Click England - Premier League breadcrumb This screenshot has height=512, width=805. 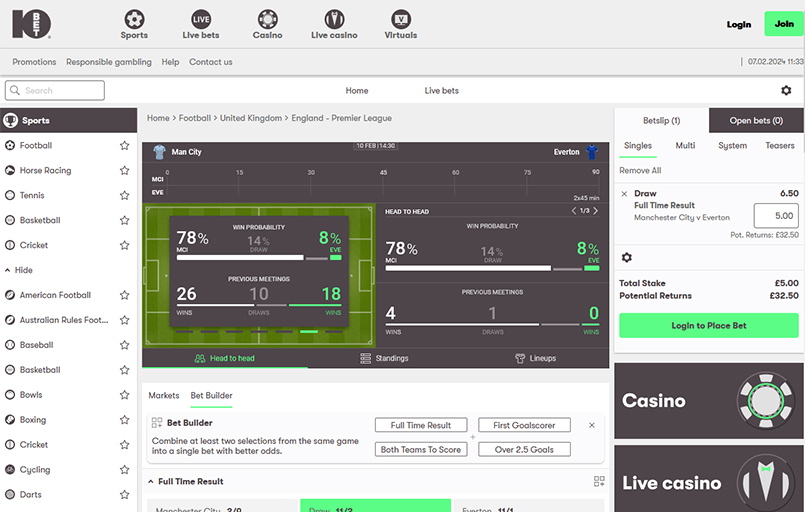[x=341, y=118]
